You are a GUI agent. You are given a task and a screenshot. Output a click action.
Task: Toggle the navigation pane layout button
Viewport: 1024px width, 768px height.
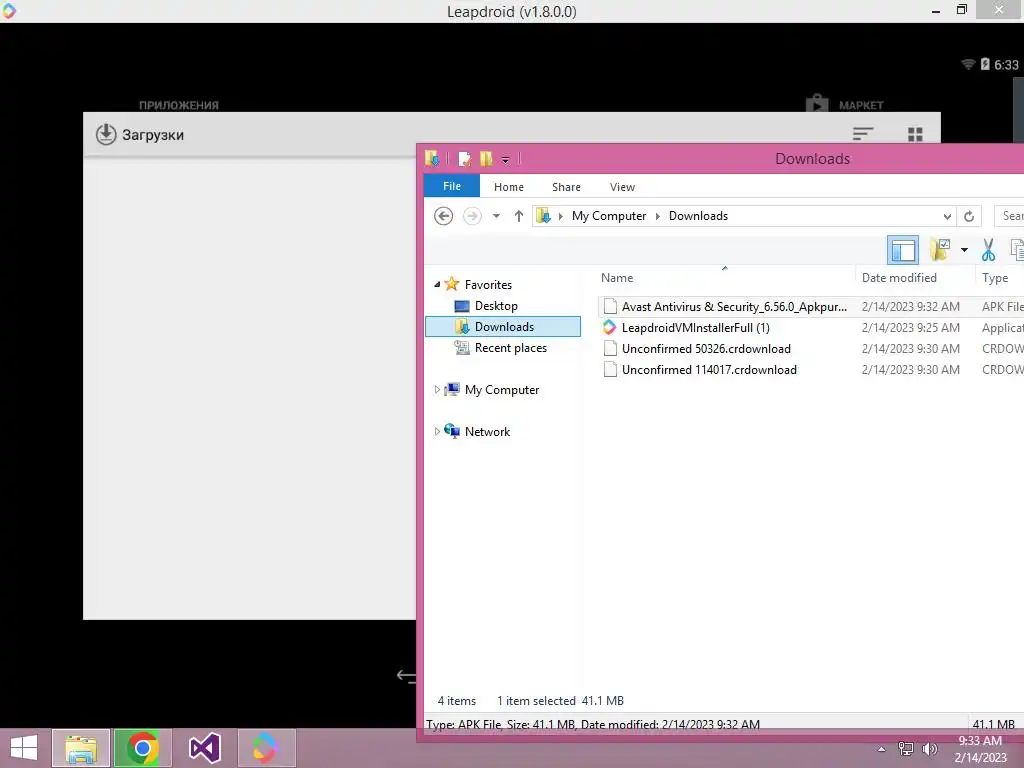point(903,250)
